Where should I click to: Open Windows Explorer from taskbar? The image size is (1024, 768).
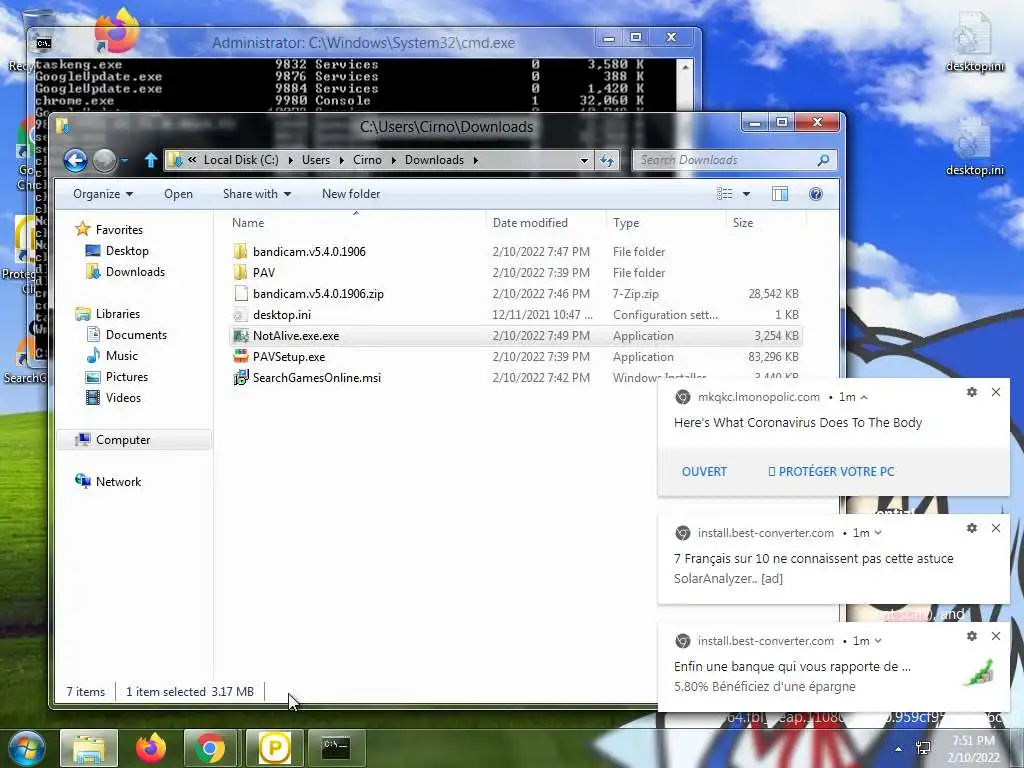point(89,748)
